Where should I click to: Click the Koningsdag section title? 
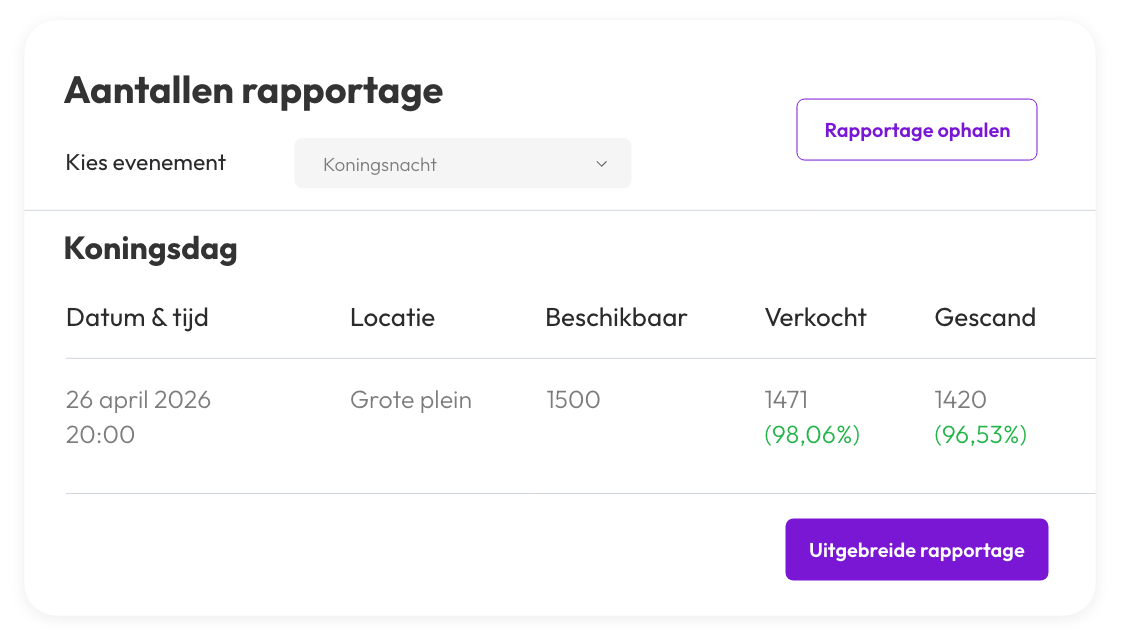pyautogui.click(x=150, y=248)
